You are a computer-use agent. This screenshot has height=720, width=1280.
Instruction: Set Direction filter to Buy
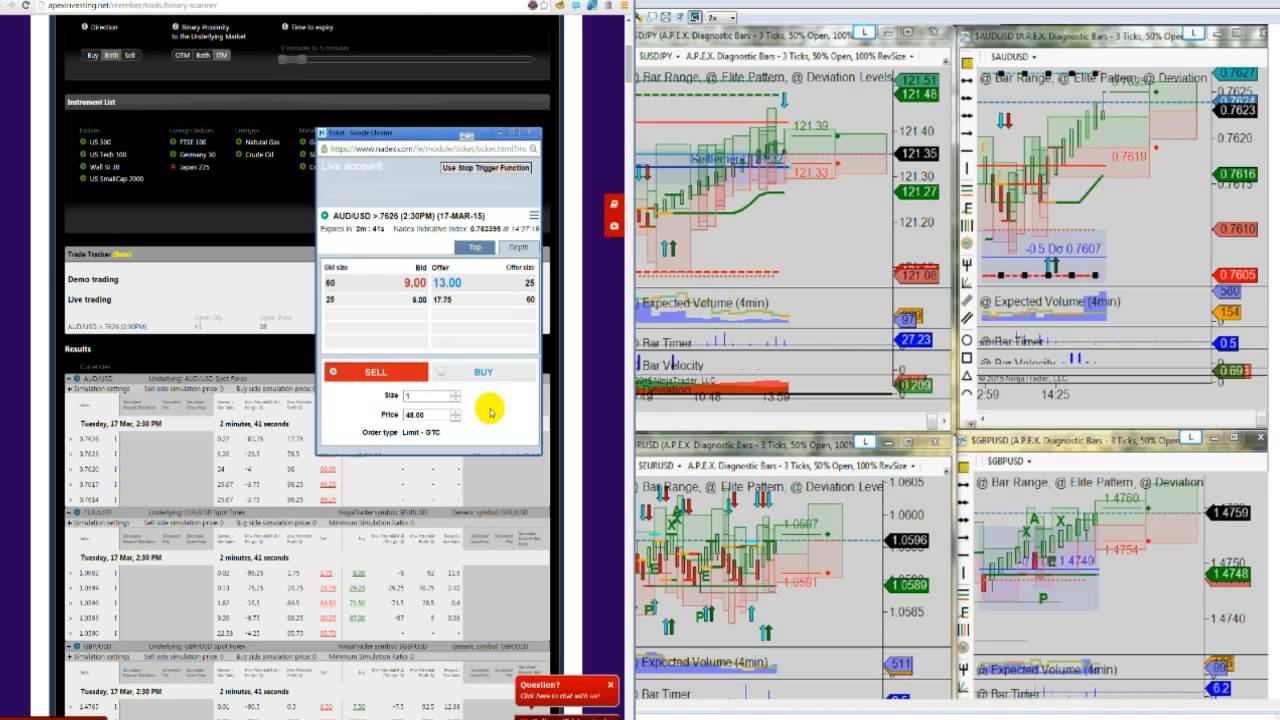point(93,55)
